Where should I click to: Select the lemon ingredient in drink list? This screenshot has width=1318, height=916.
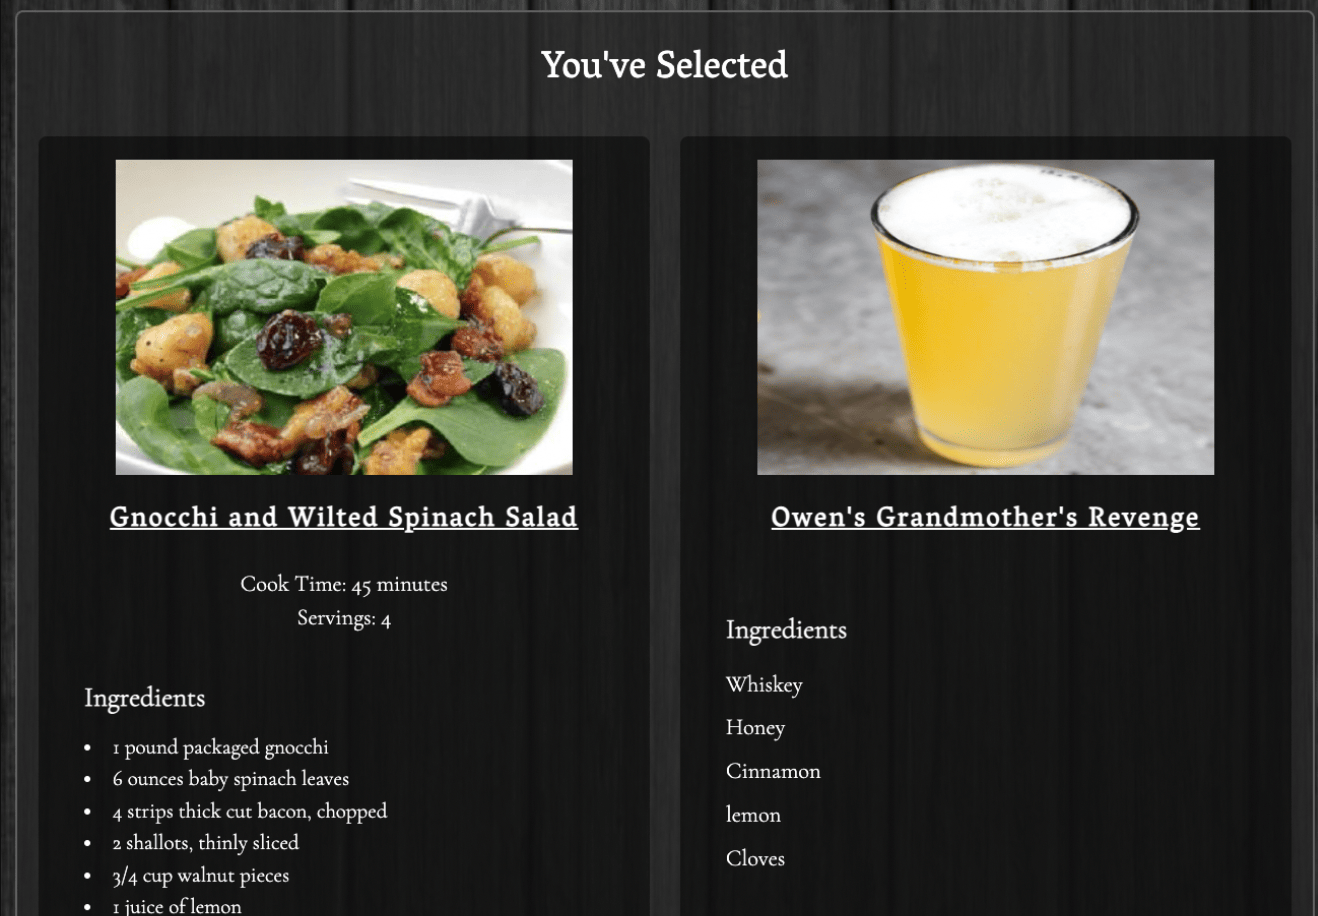[753, 815]
